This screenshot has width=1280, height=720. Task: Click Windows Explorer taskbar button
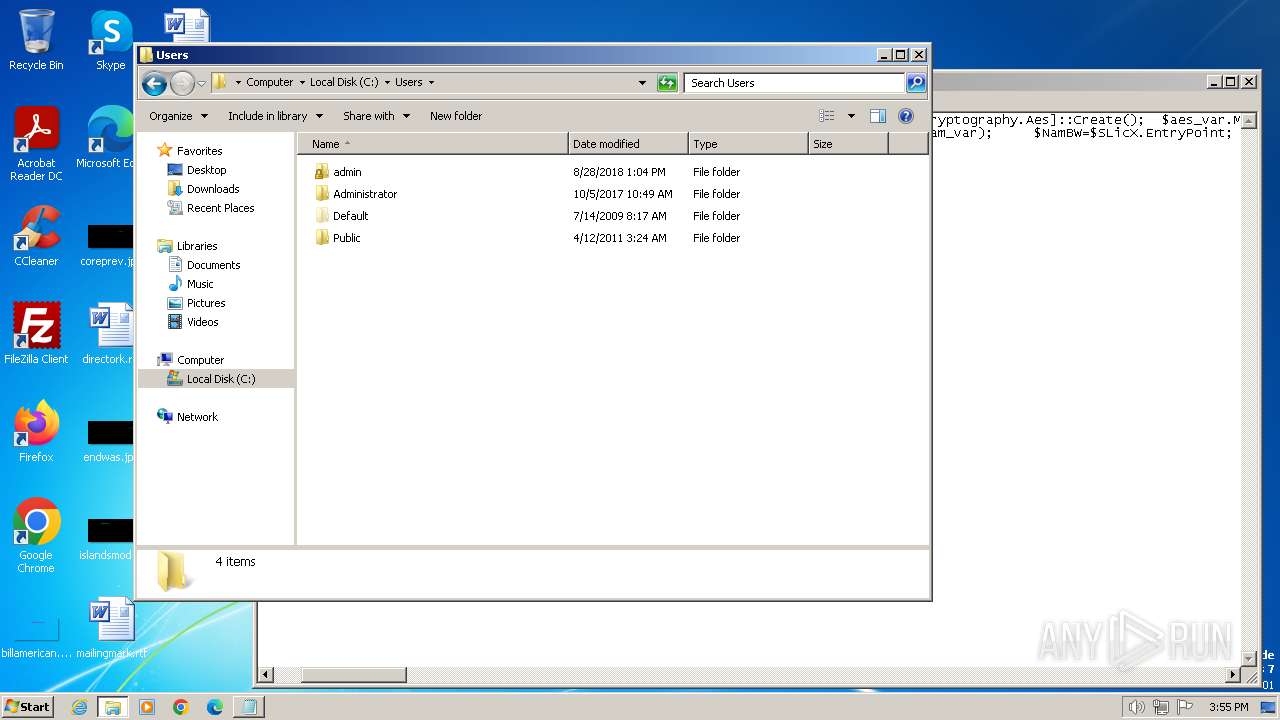[112, 707]
